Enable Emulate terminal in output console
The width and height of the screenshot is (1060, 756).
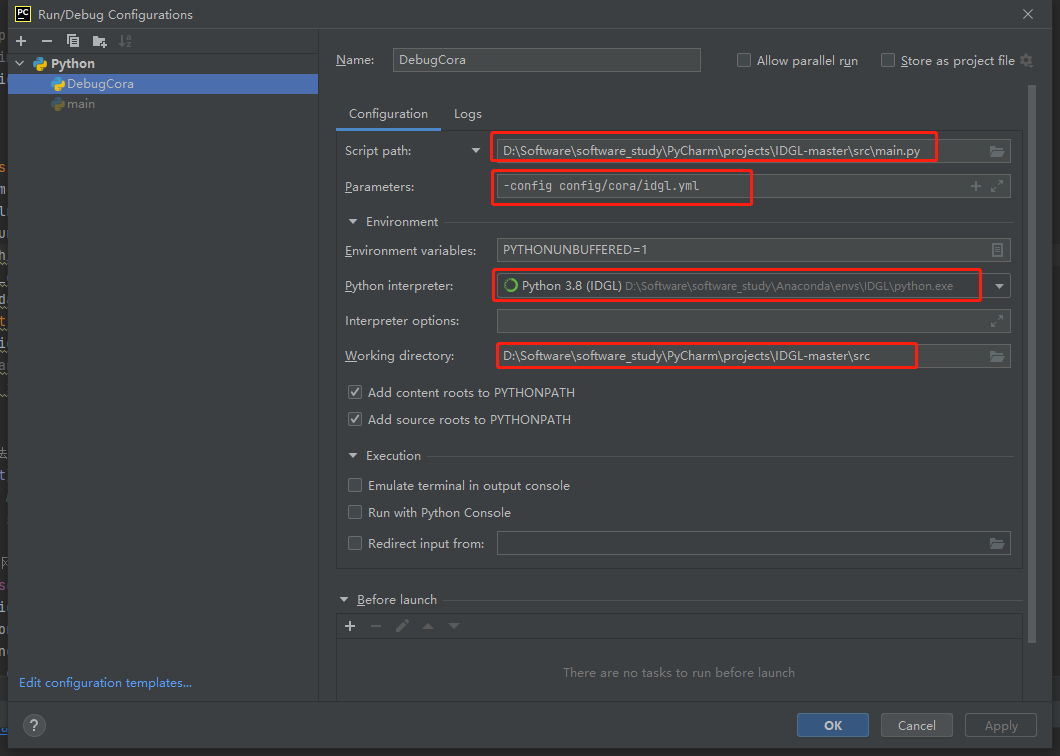tap(355, 485)
